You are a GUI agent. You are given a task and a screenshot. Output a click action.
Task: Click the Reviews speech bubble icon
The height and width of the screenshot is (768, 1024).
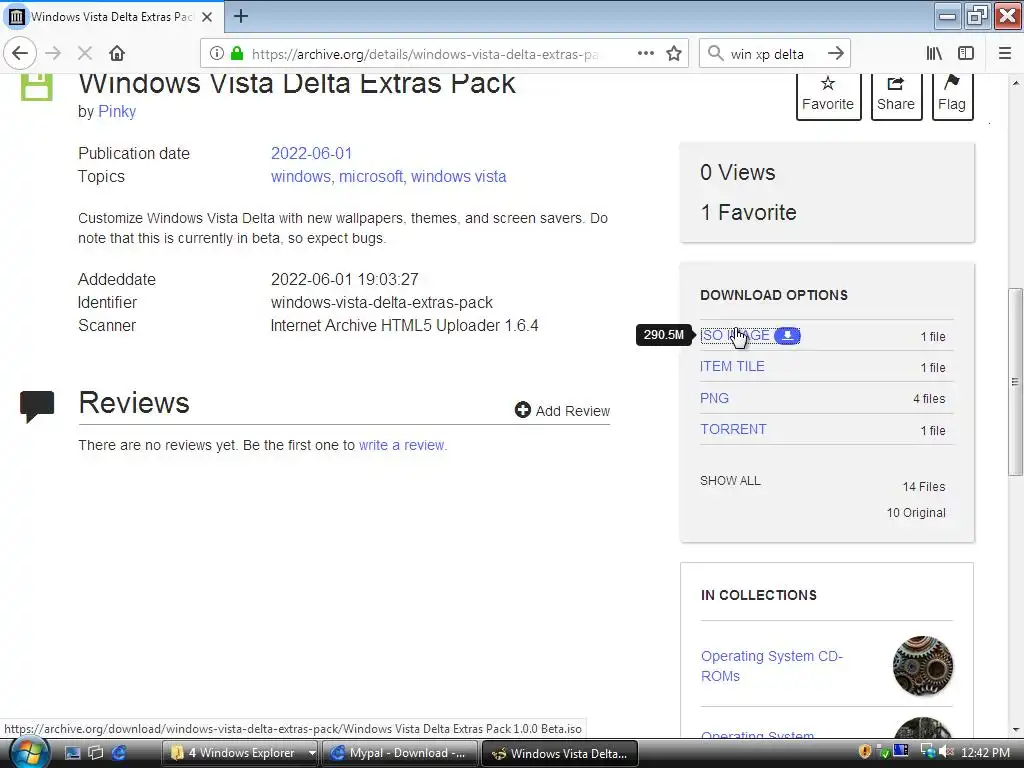click(37, 406)
